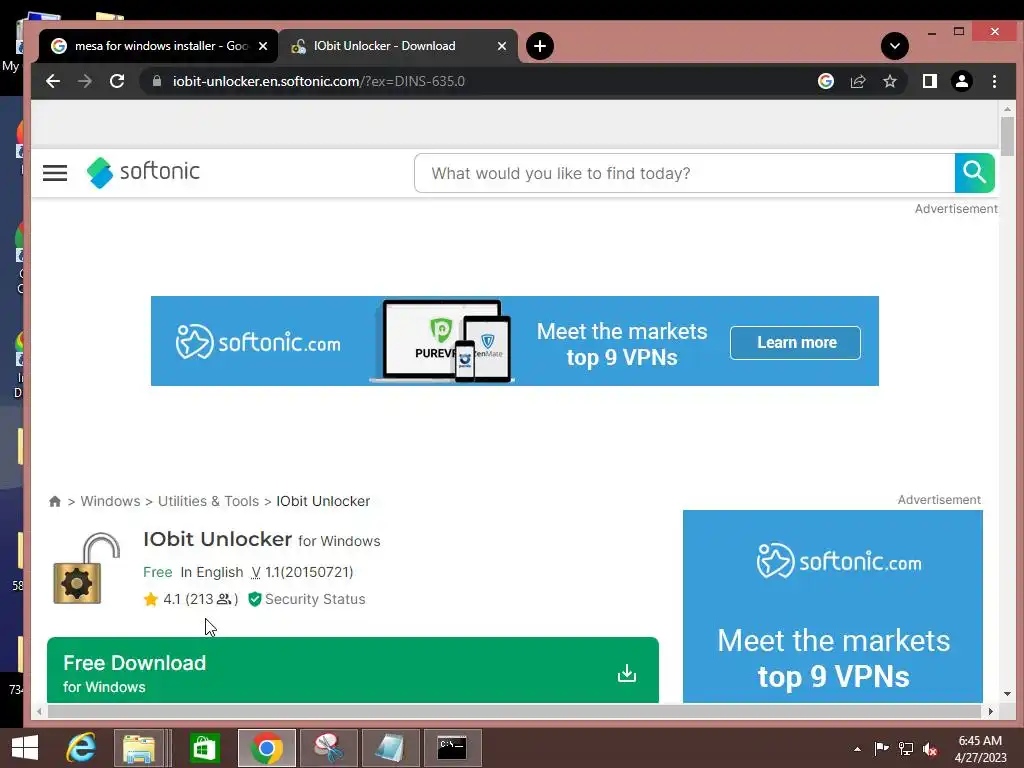Launch Internet Explorer from taskbar
The height and width of the screenshot is (768, 1024).
point(81,748)
